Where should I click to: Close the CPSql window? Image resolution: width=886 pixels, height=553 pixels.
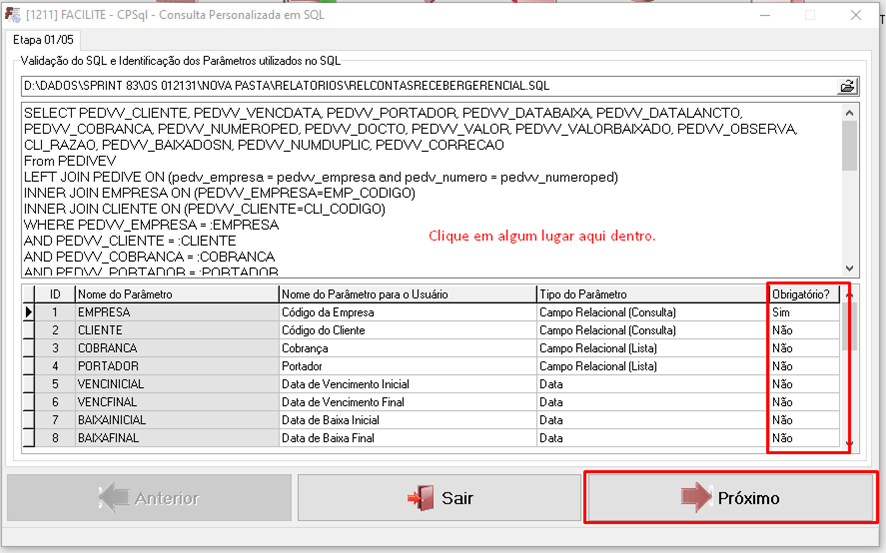(x=856, y=15)
